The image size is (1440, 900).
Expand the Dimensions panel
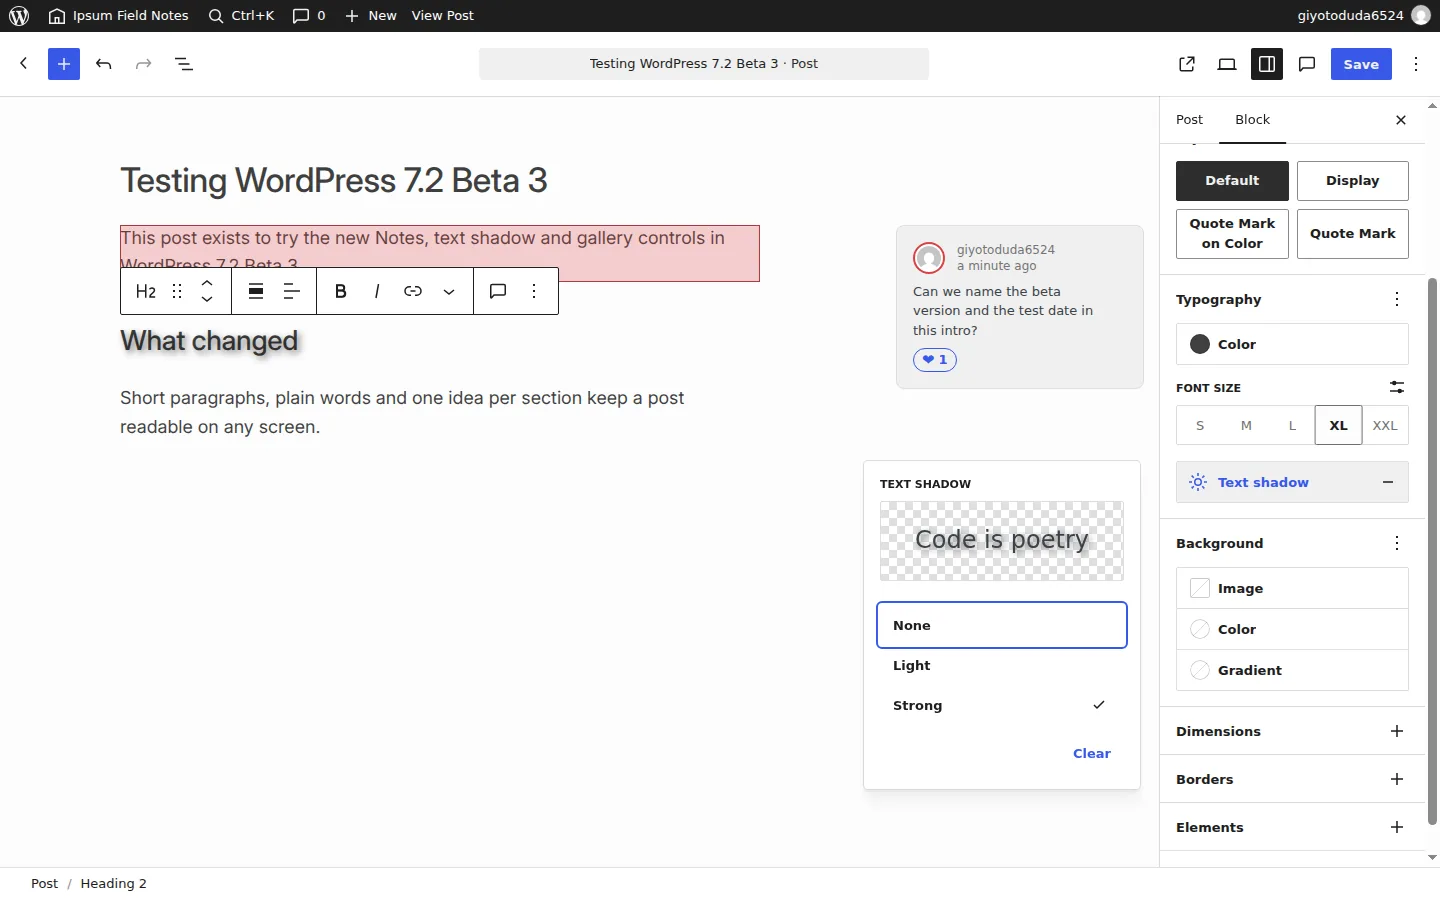(x=1292, y=731)
